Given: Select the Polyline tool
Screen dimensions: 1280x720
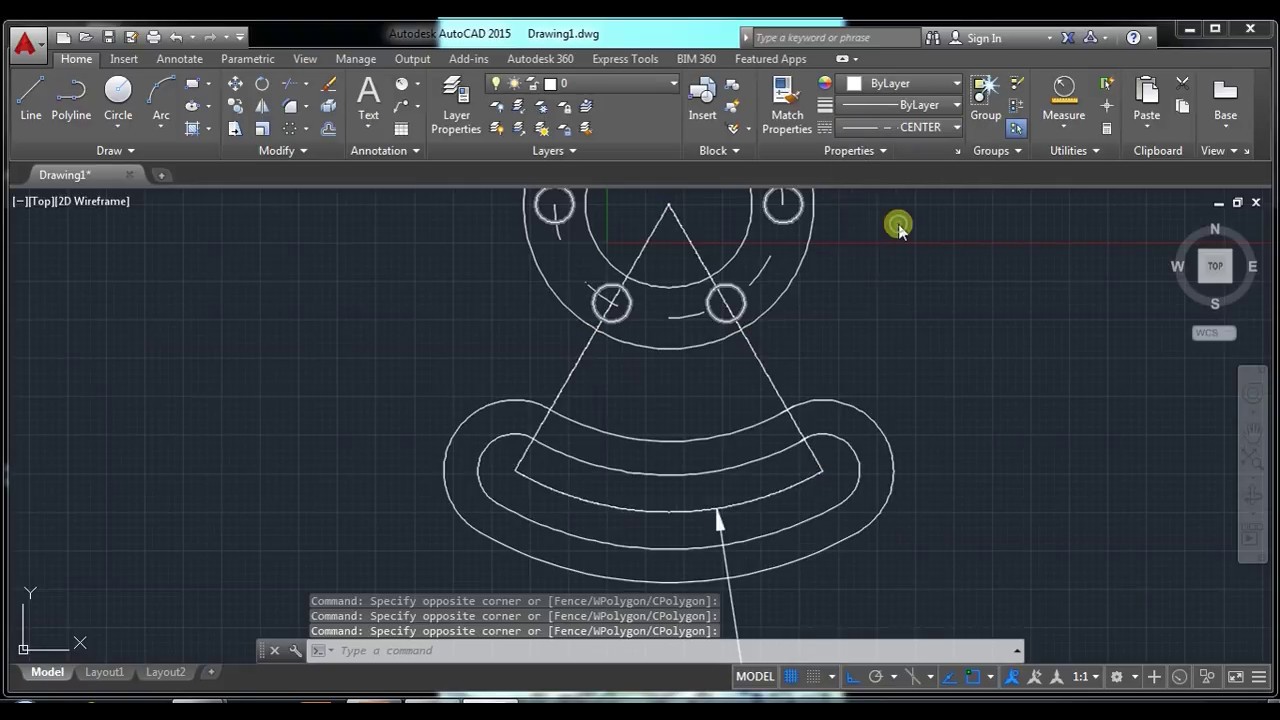Looking at the screenshot, I should [x=71, y=99].
